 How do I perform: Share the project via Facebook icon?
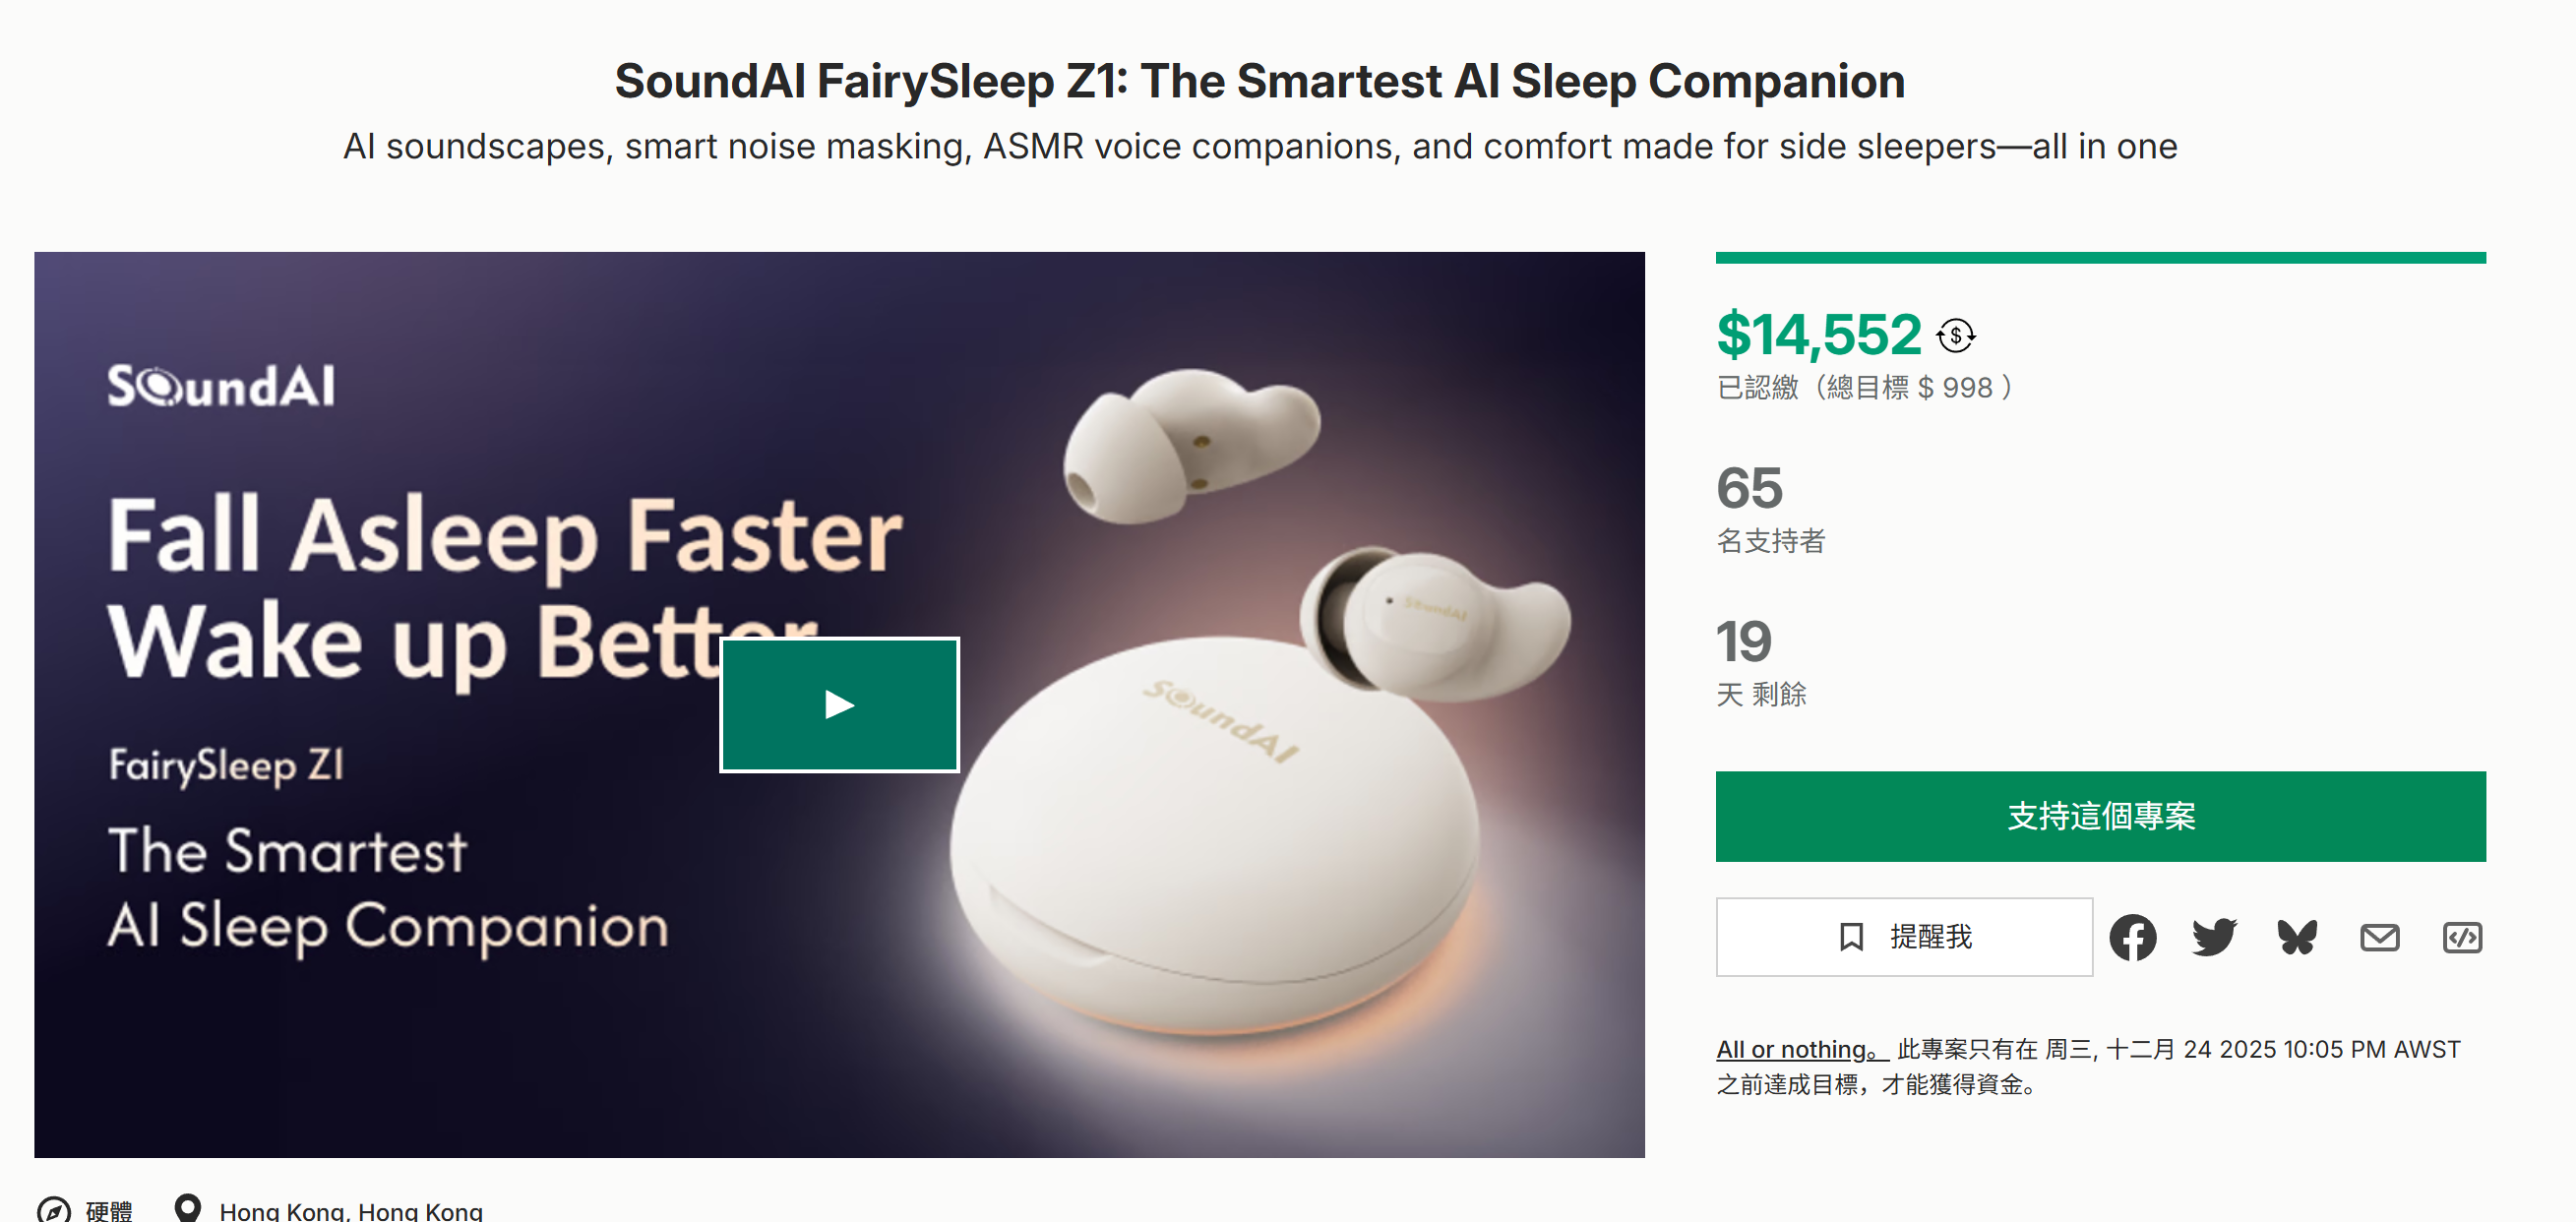pos(2135,937)
